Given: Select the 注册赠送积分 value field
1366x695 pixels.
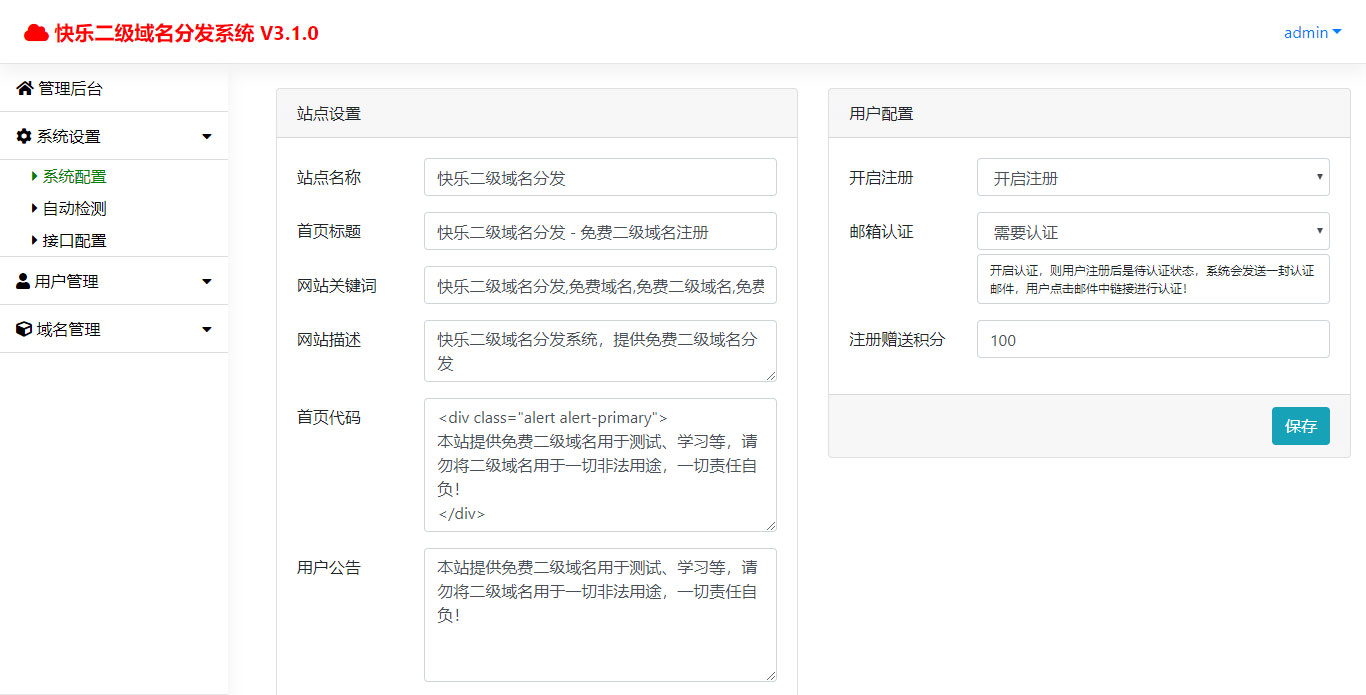Looking at the screenshot, I should coord(1152,339).
